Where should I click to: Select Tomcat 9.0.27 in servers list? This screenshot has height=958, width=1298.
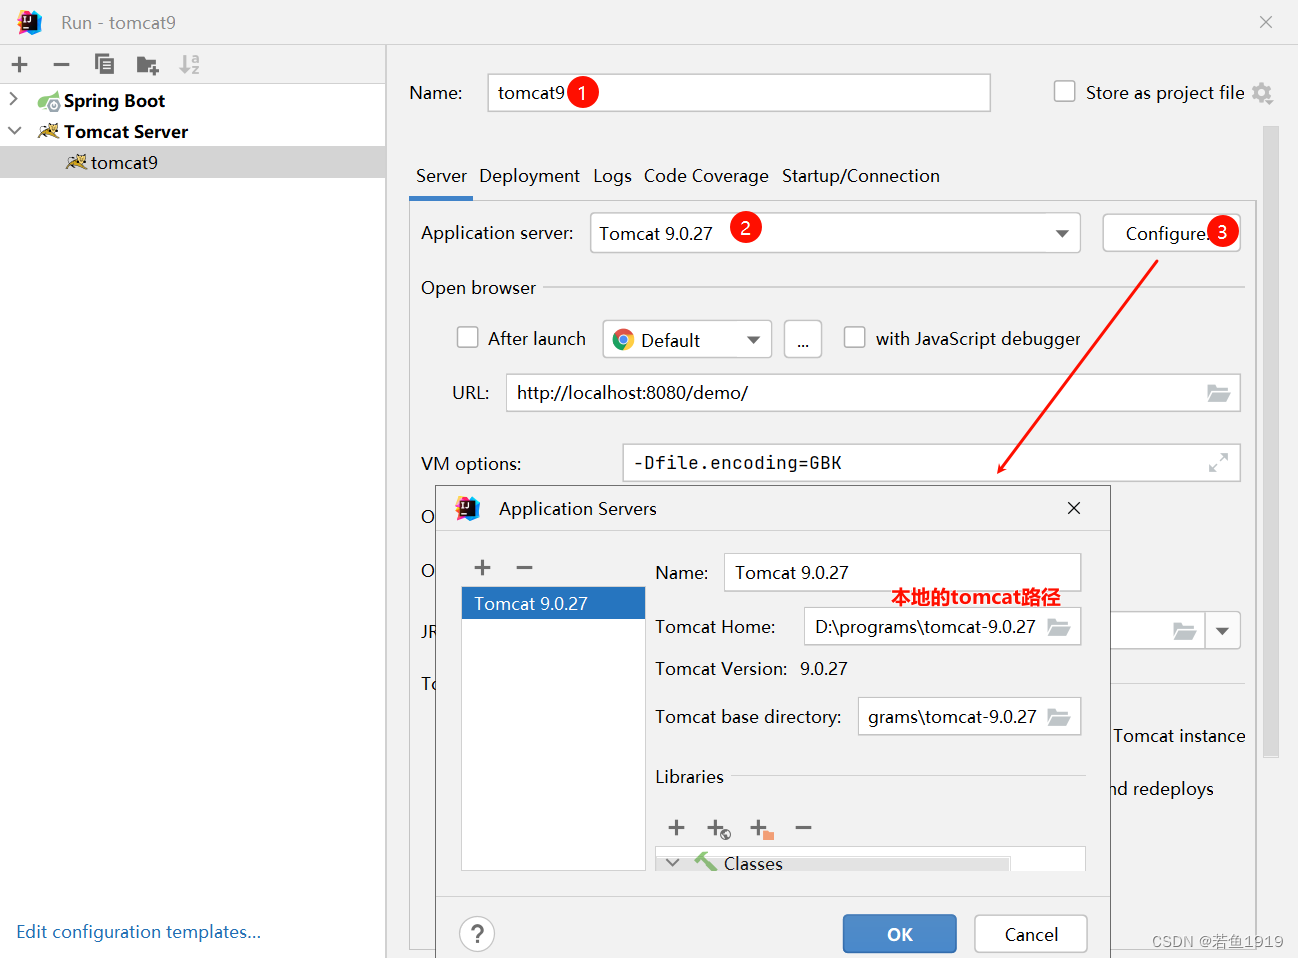pos(553,603)
